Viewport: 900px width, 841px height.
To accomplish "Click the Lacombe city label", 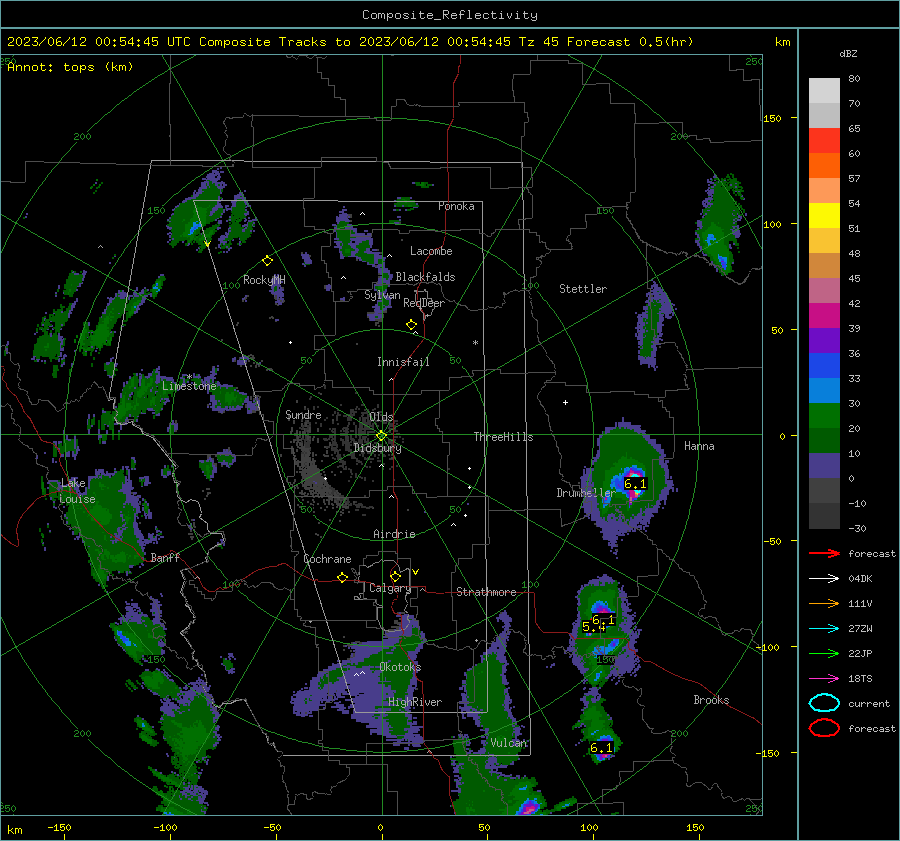I will coord(431,251).
